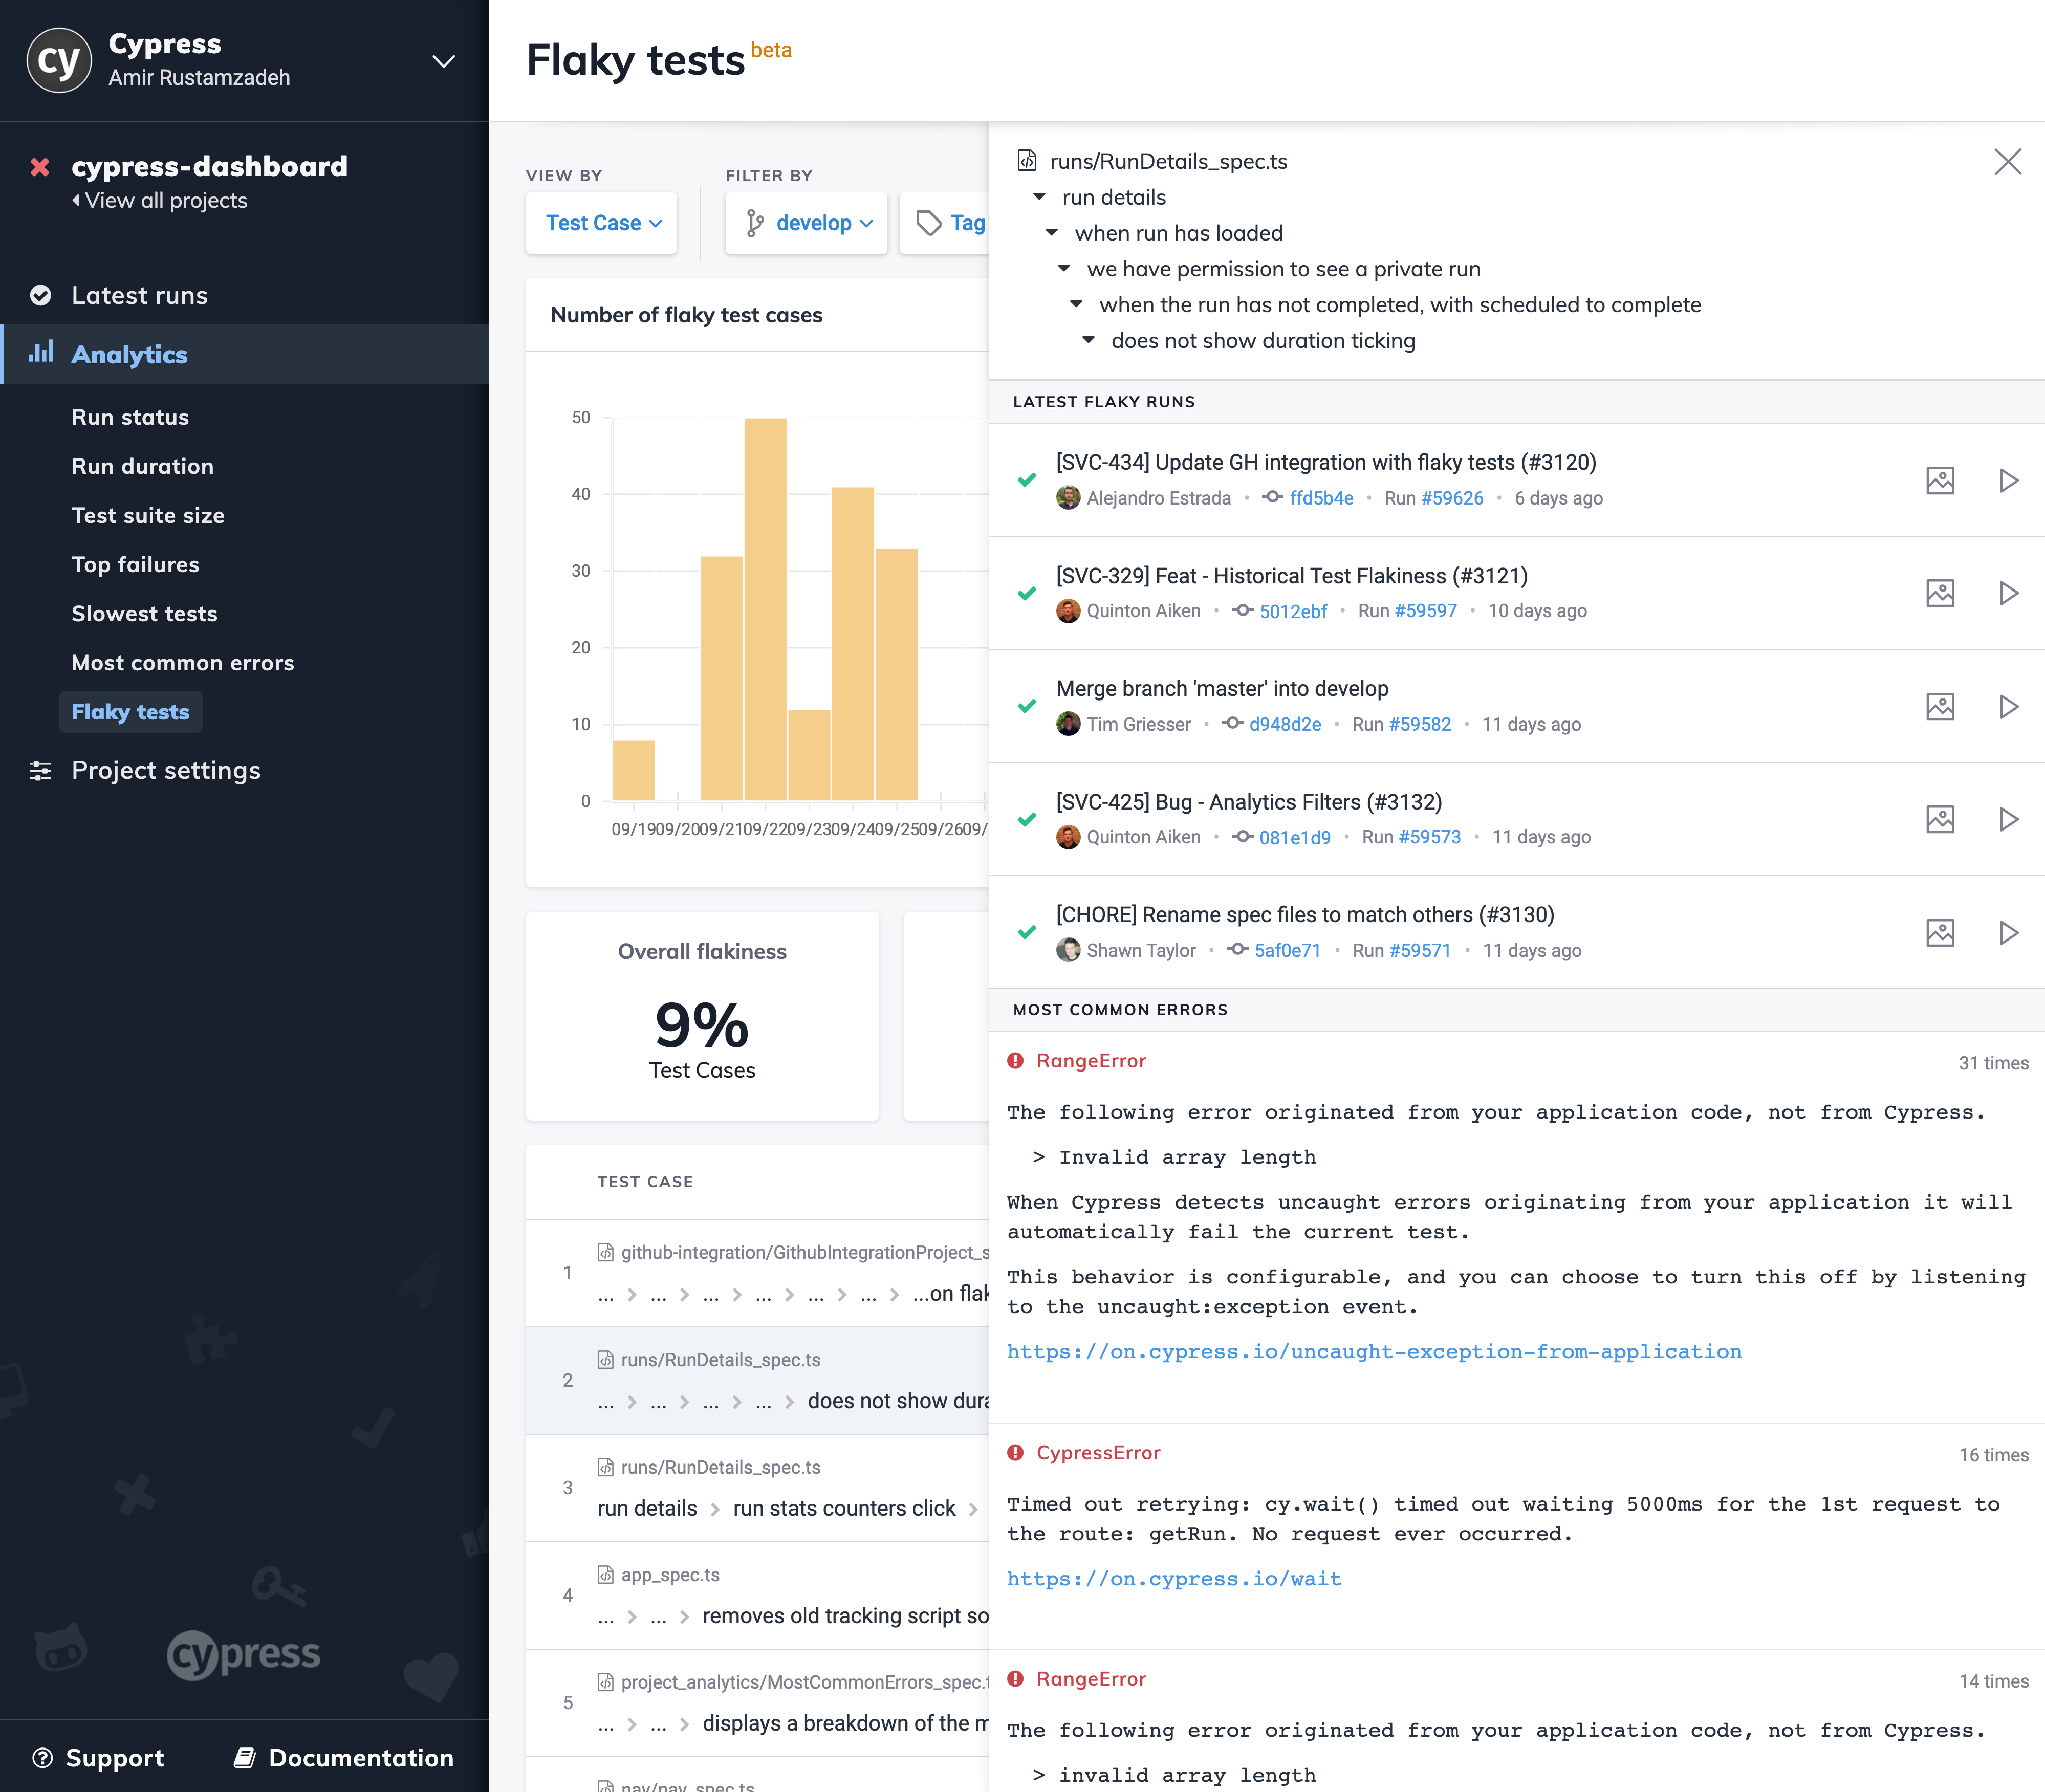Open the develop branch filter dropdown
2045x1792 pixels.
(806, 222)
